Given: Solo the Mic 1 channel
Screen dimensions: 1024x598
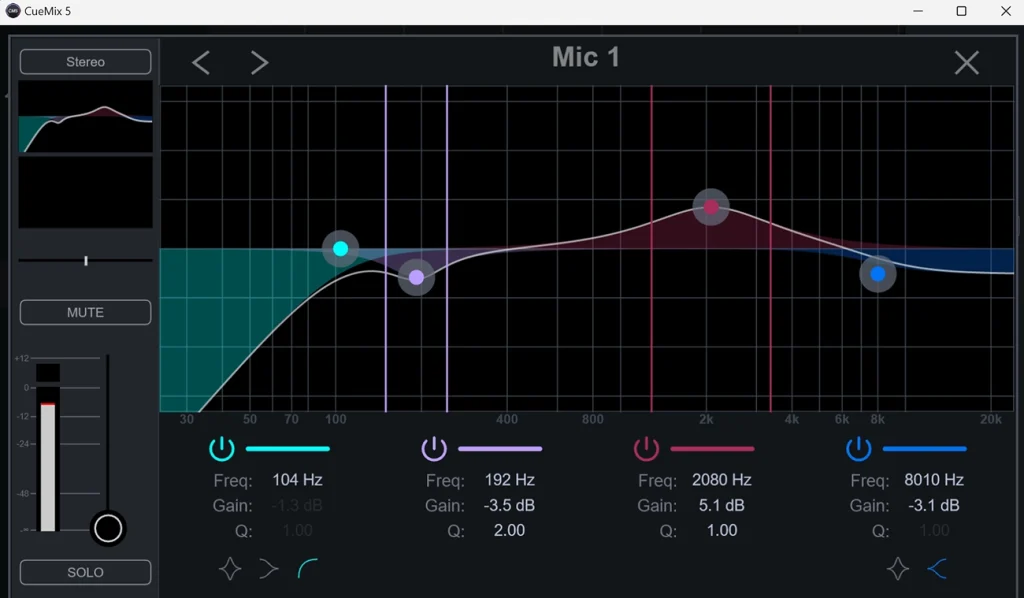Looking at the screenshot, I should (x=85, y=572).
